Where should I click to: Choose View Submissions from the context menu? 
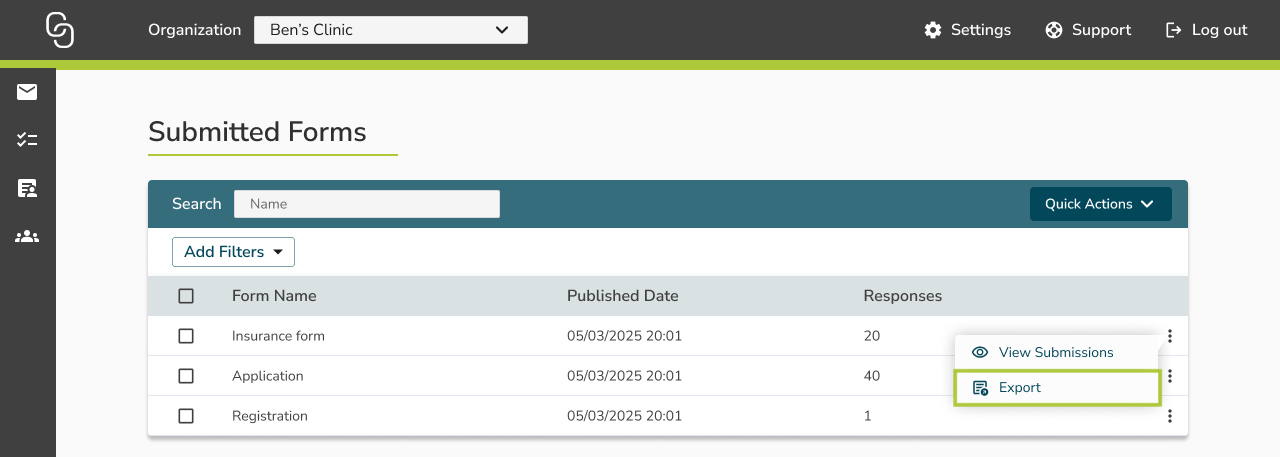[1055, 352]
